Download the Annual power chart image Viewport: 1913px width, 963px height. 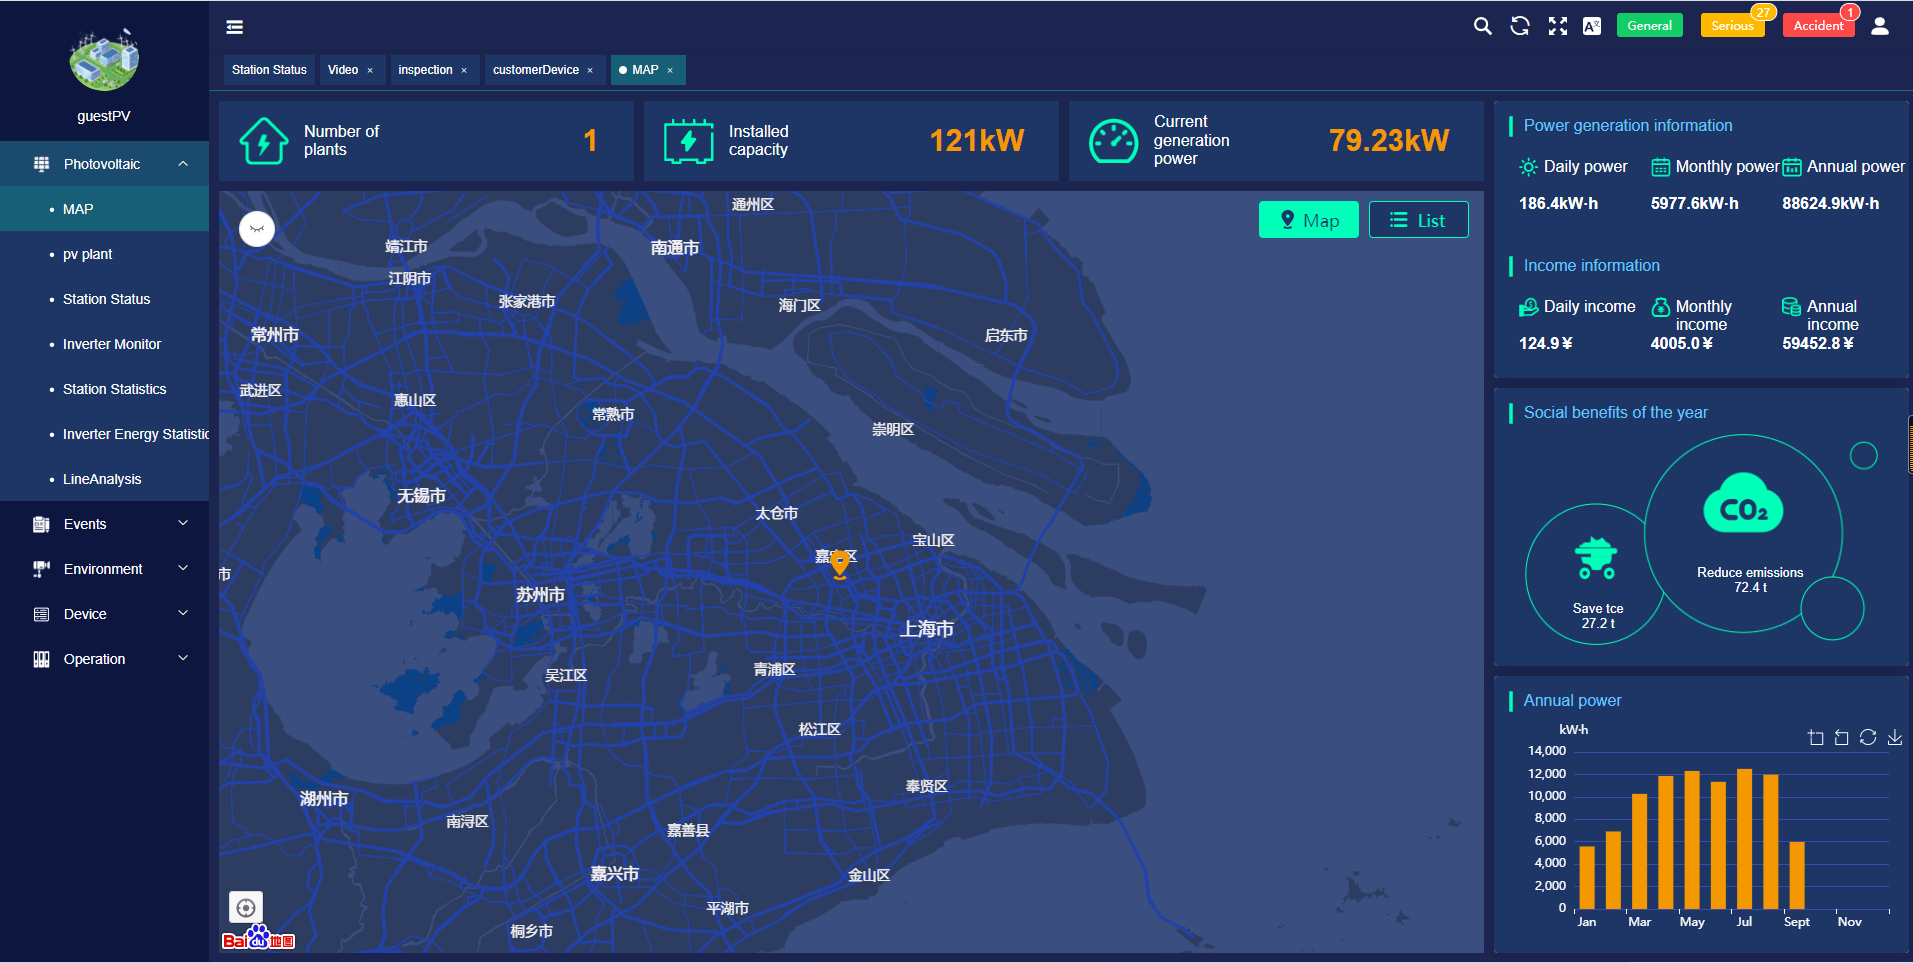coord(1894,737)
